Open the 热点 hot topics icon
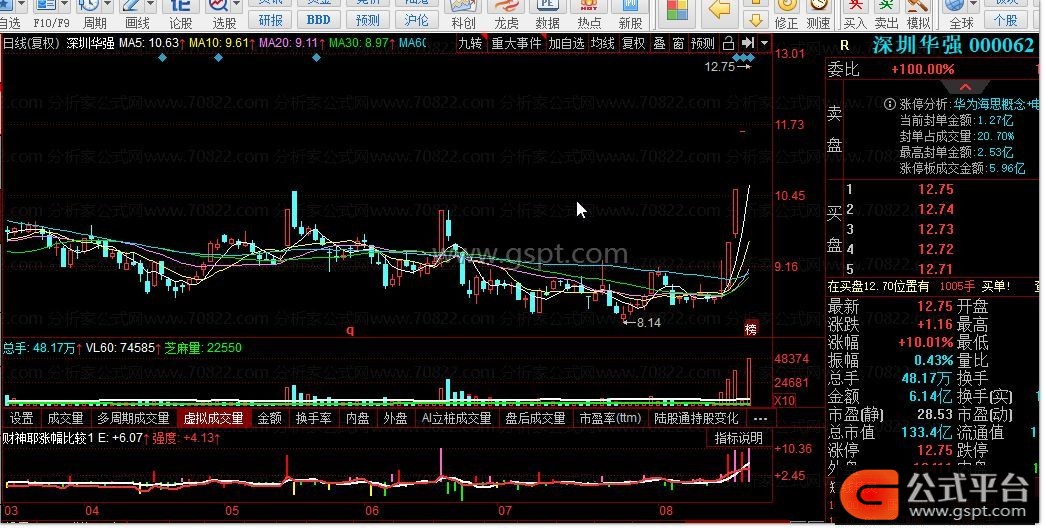The height and width of the screenshot is (528, 1045). click(588, 5)
